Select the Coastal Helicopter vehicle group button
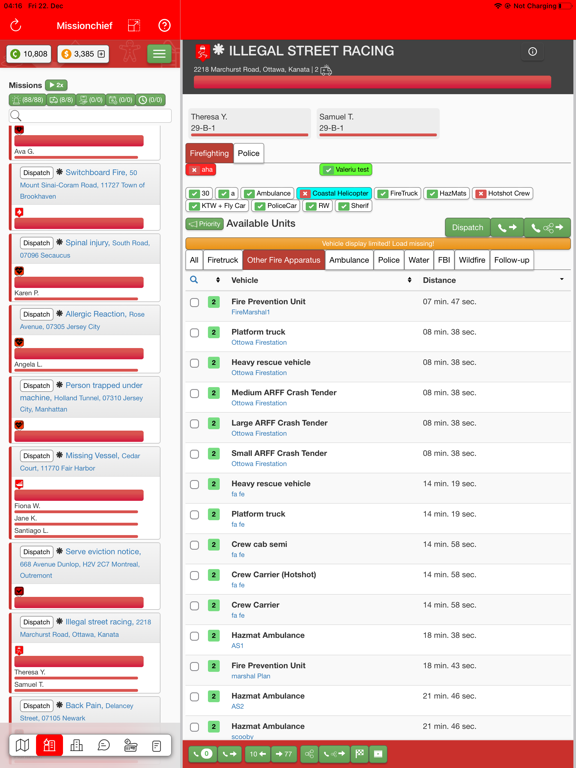 pos(335,193)
